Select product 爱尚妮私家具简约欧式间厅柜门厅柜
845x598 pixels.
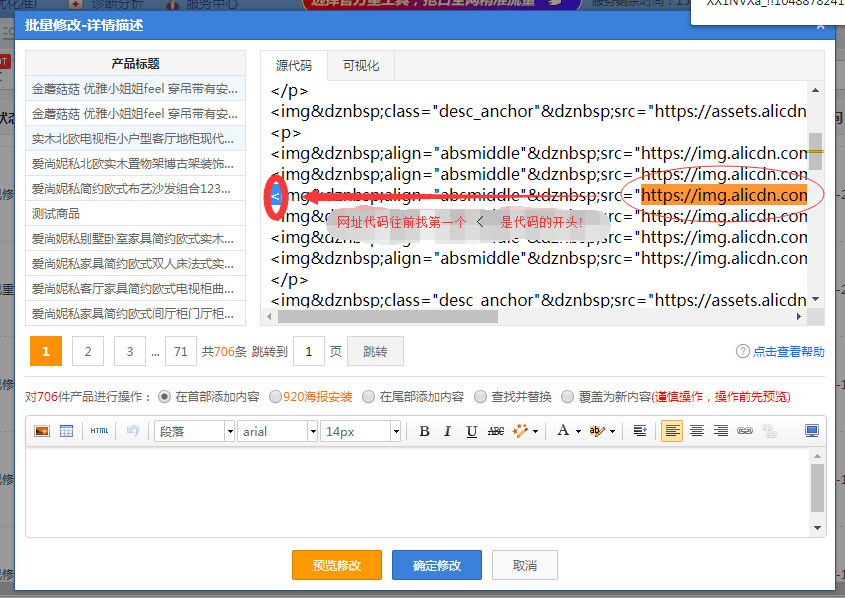coord(135,314)
